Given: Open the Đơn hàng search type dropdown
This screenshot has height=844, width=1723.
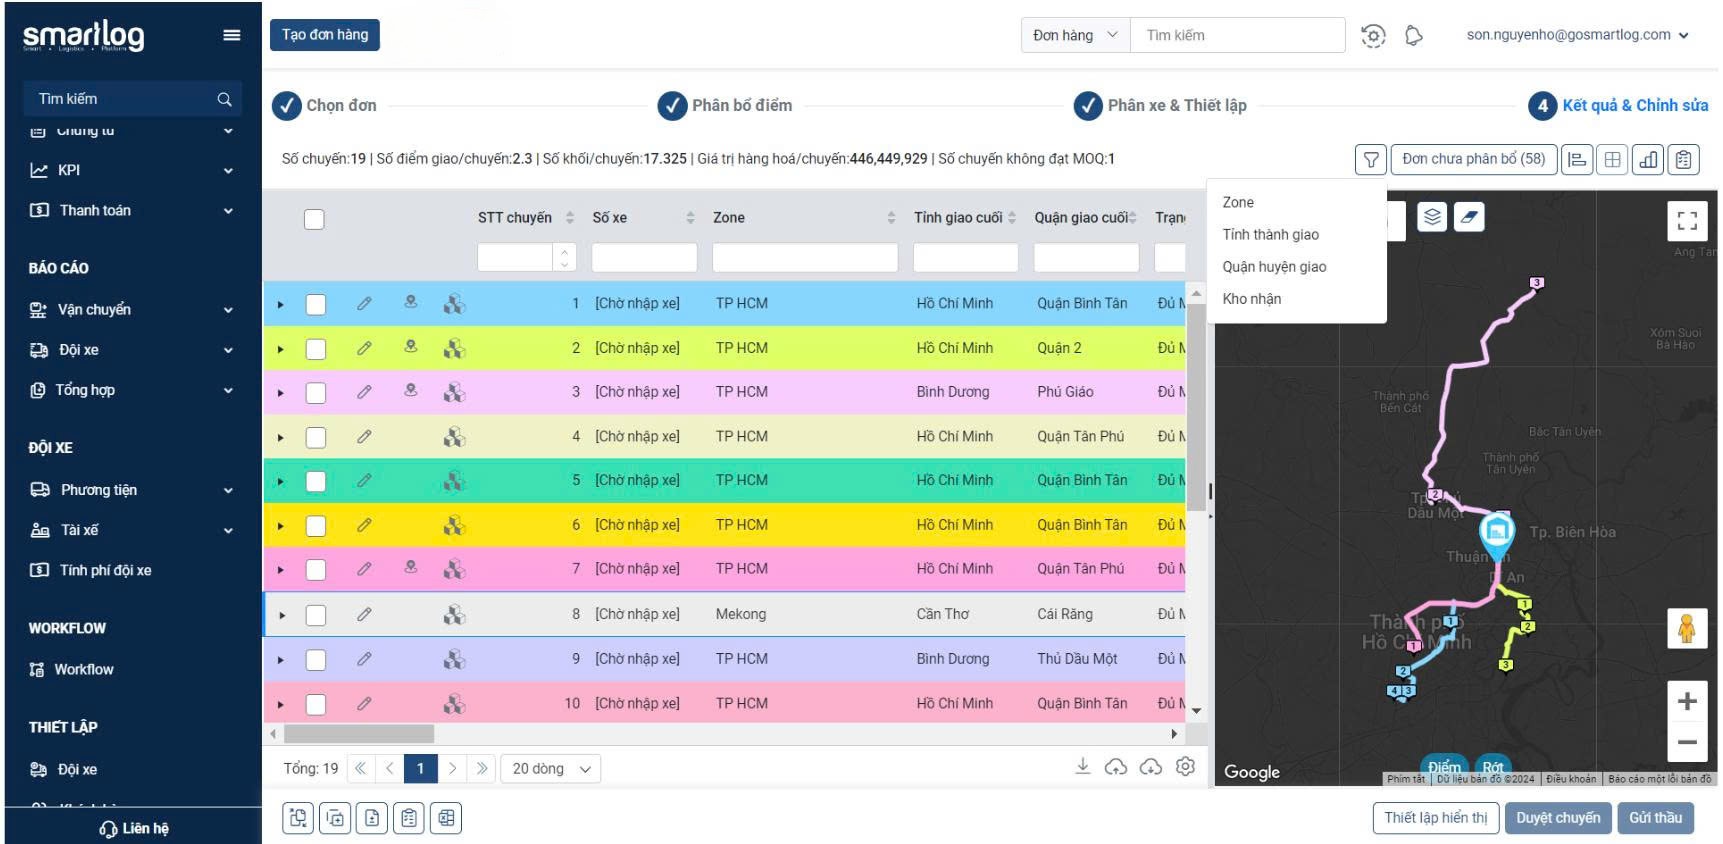Looking at the screenshot, I should coord(1075,35).
